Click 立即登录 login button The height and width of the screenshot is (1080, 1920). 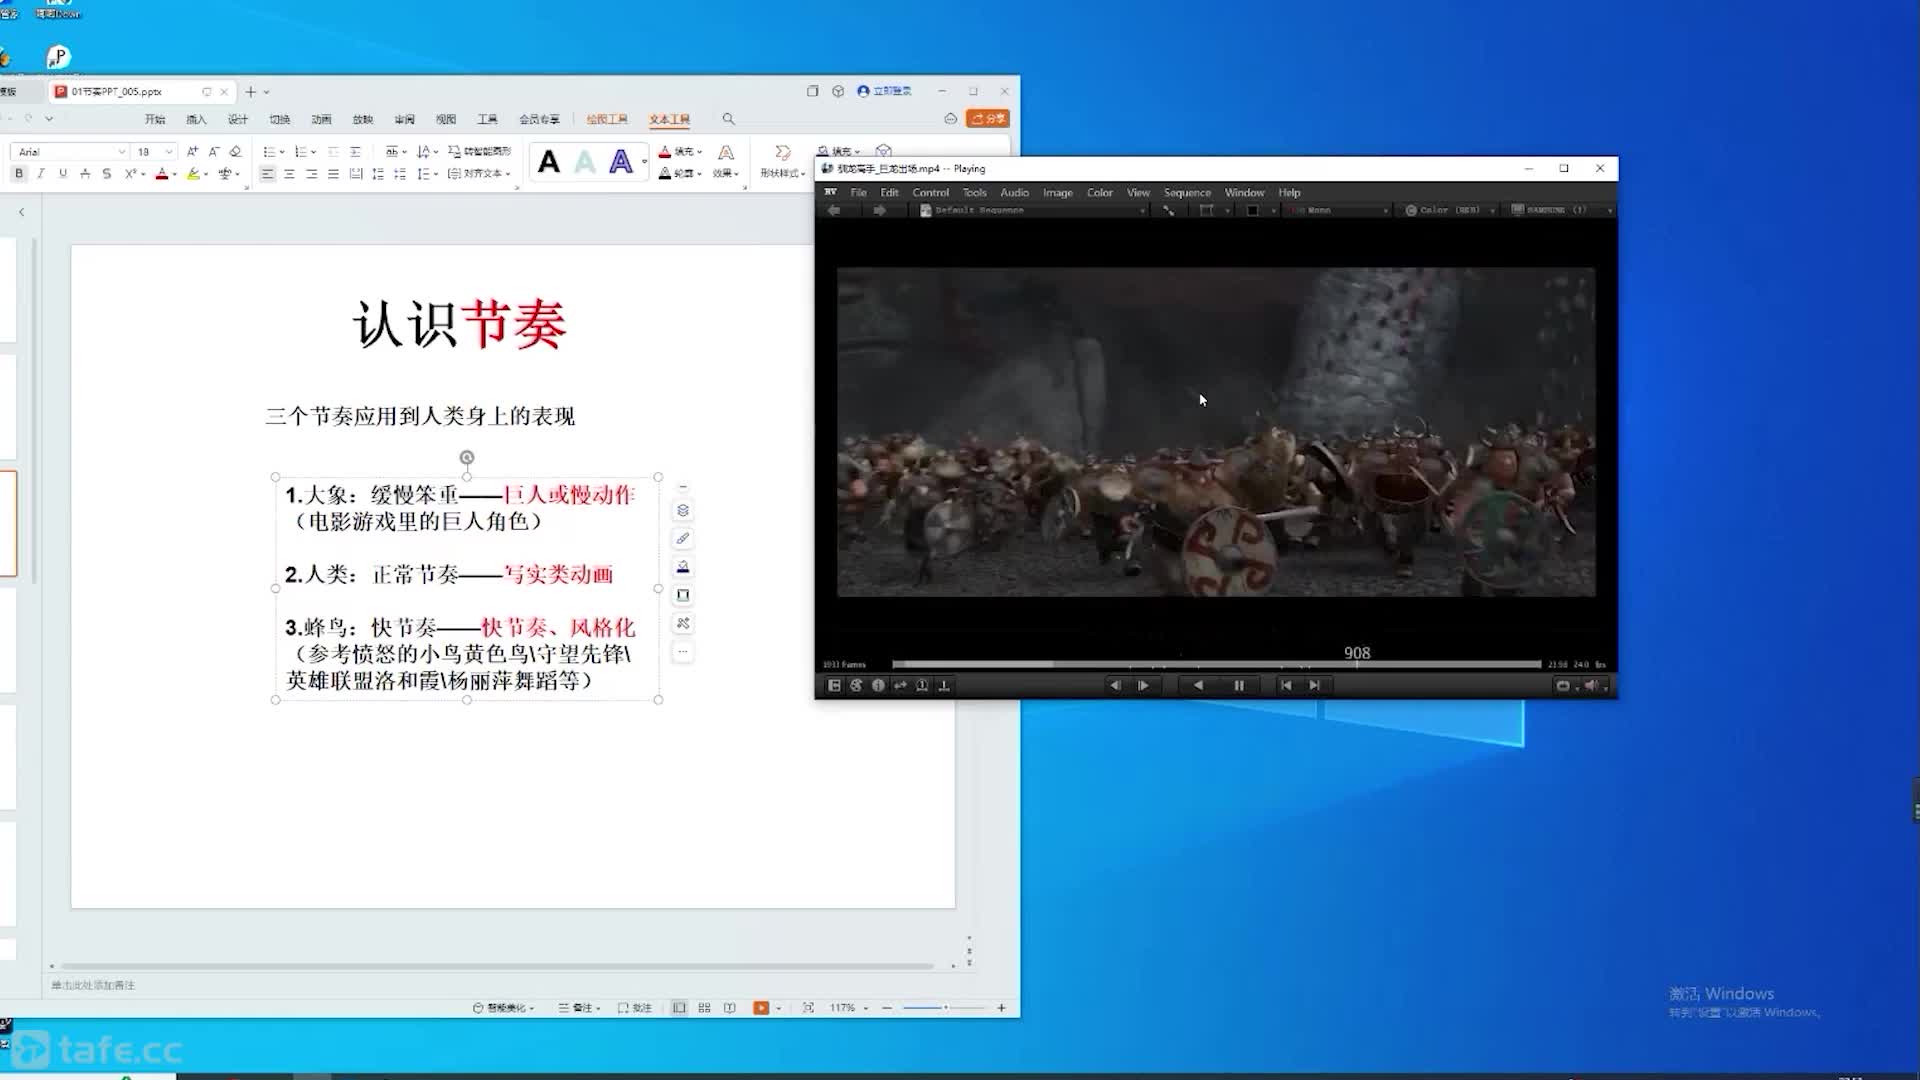885,91
